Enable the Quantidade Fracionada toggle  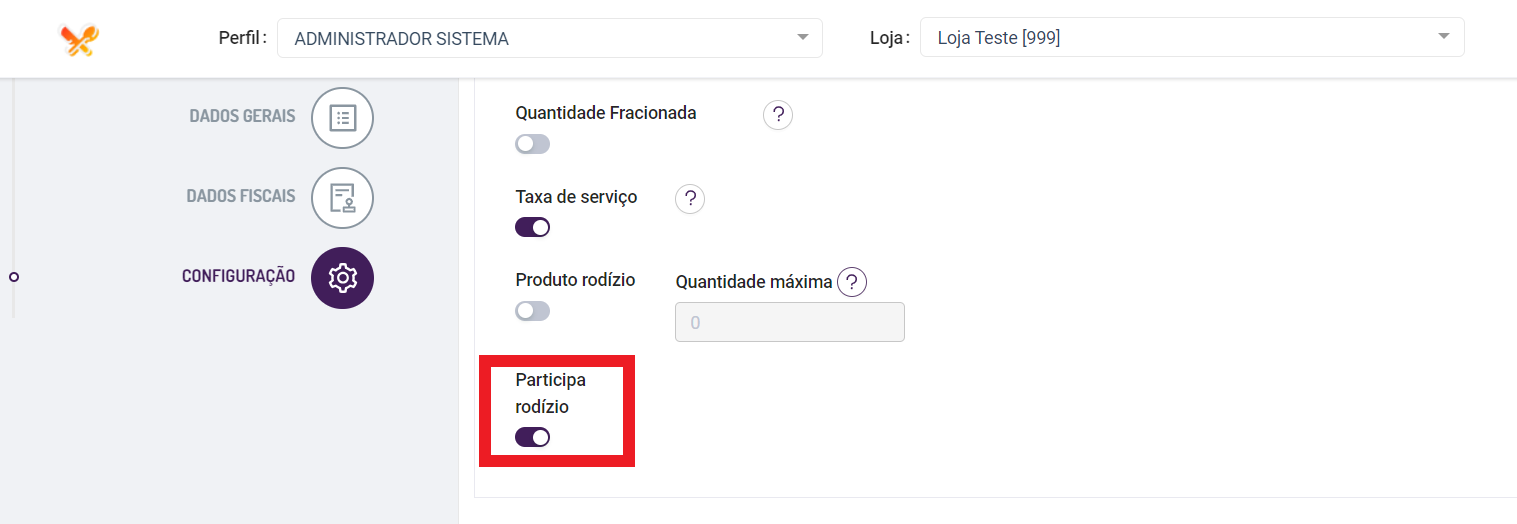(532, 144)
